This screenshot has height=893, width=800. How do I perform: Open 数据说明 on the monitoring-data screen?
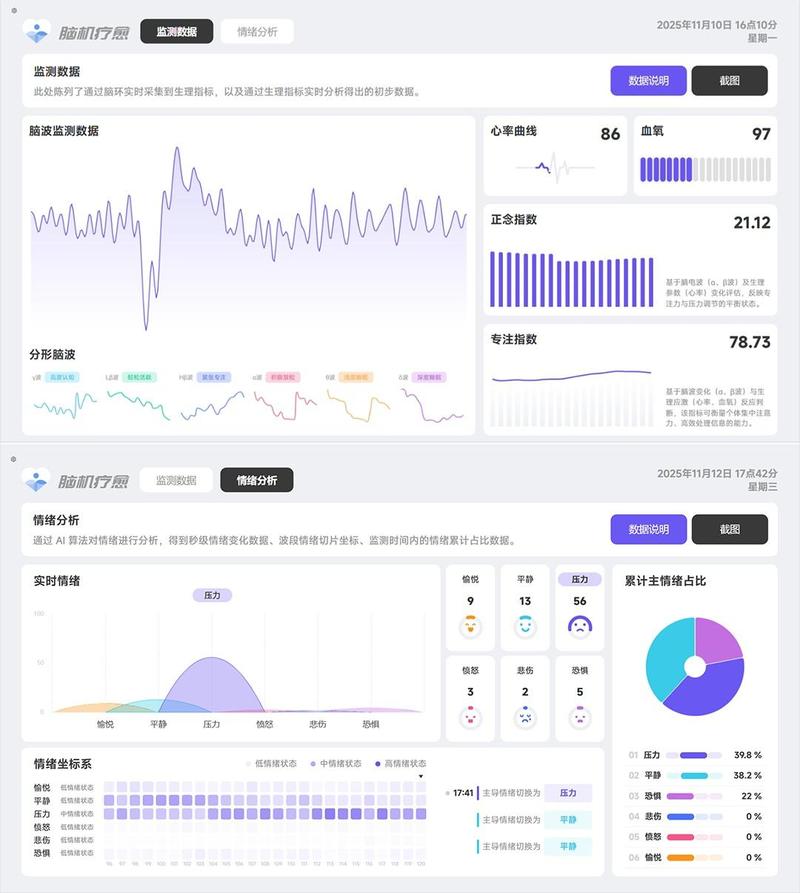649,80
